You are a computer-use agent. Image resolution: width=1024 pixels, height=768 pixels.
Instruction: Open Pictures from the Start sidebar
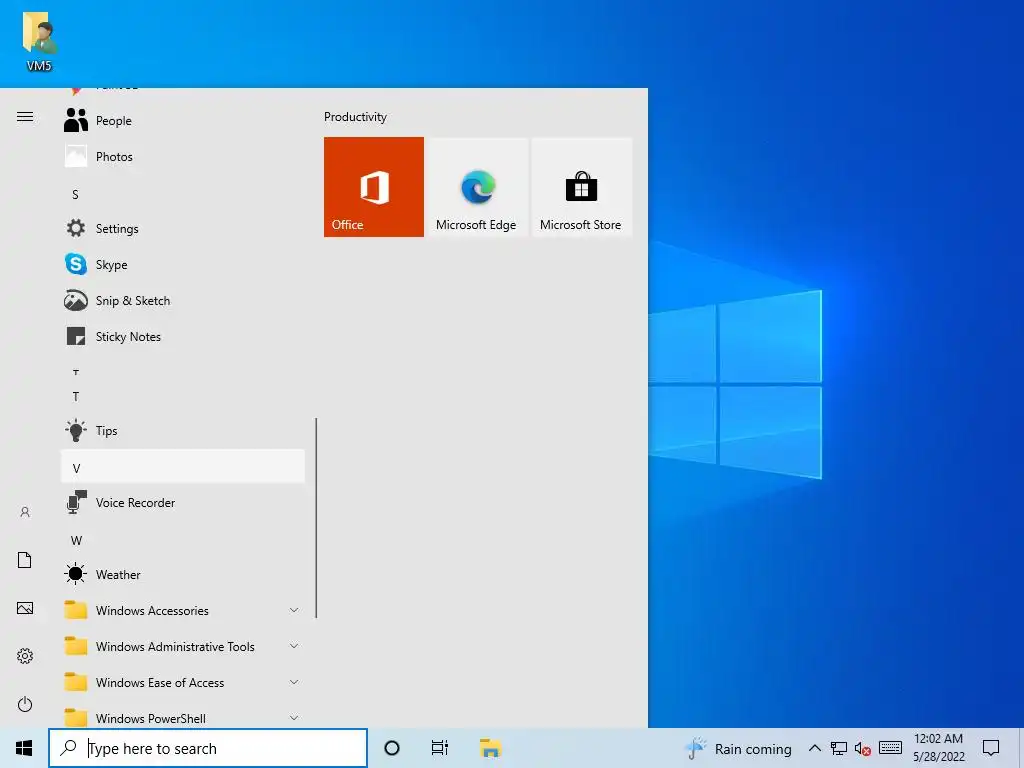click(25, 608)
